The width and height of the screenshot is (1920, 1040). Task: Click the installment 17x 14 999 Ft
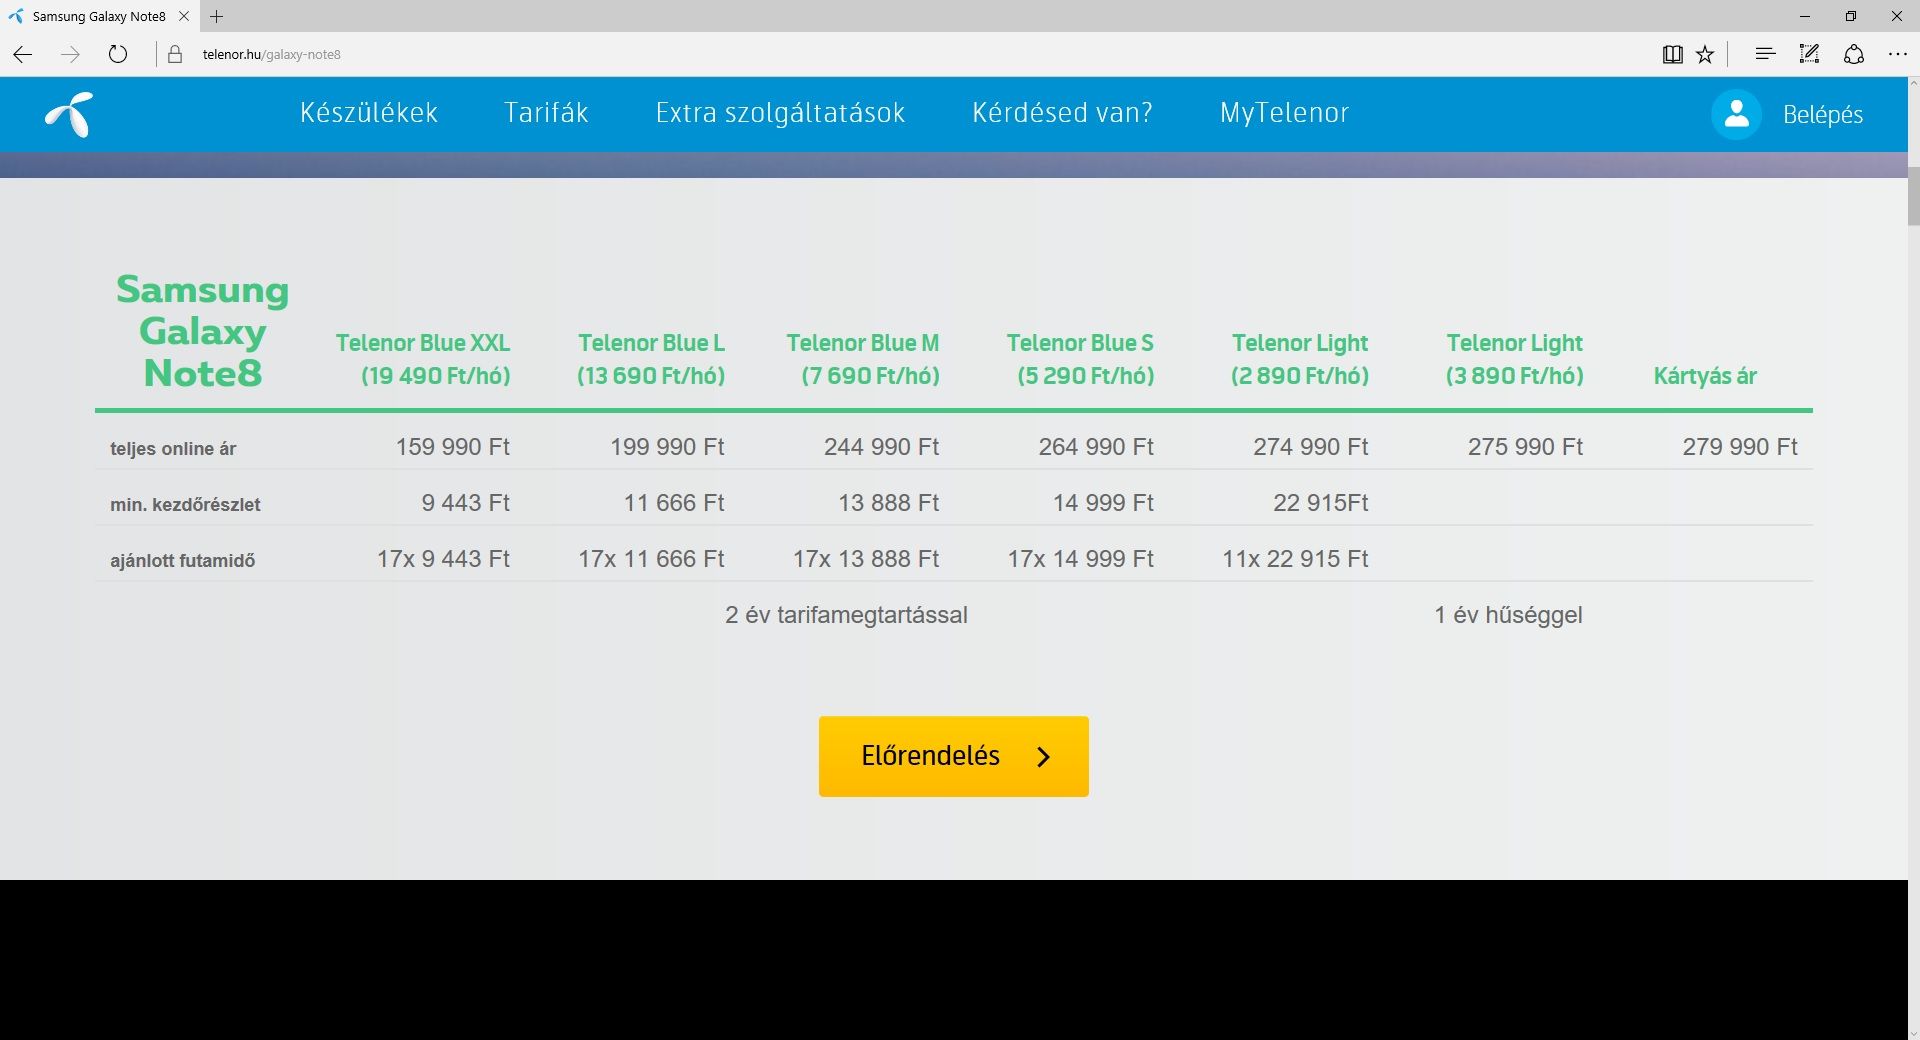1080,559
